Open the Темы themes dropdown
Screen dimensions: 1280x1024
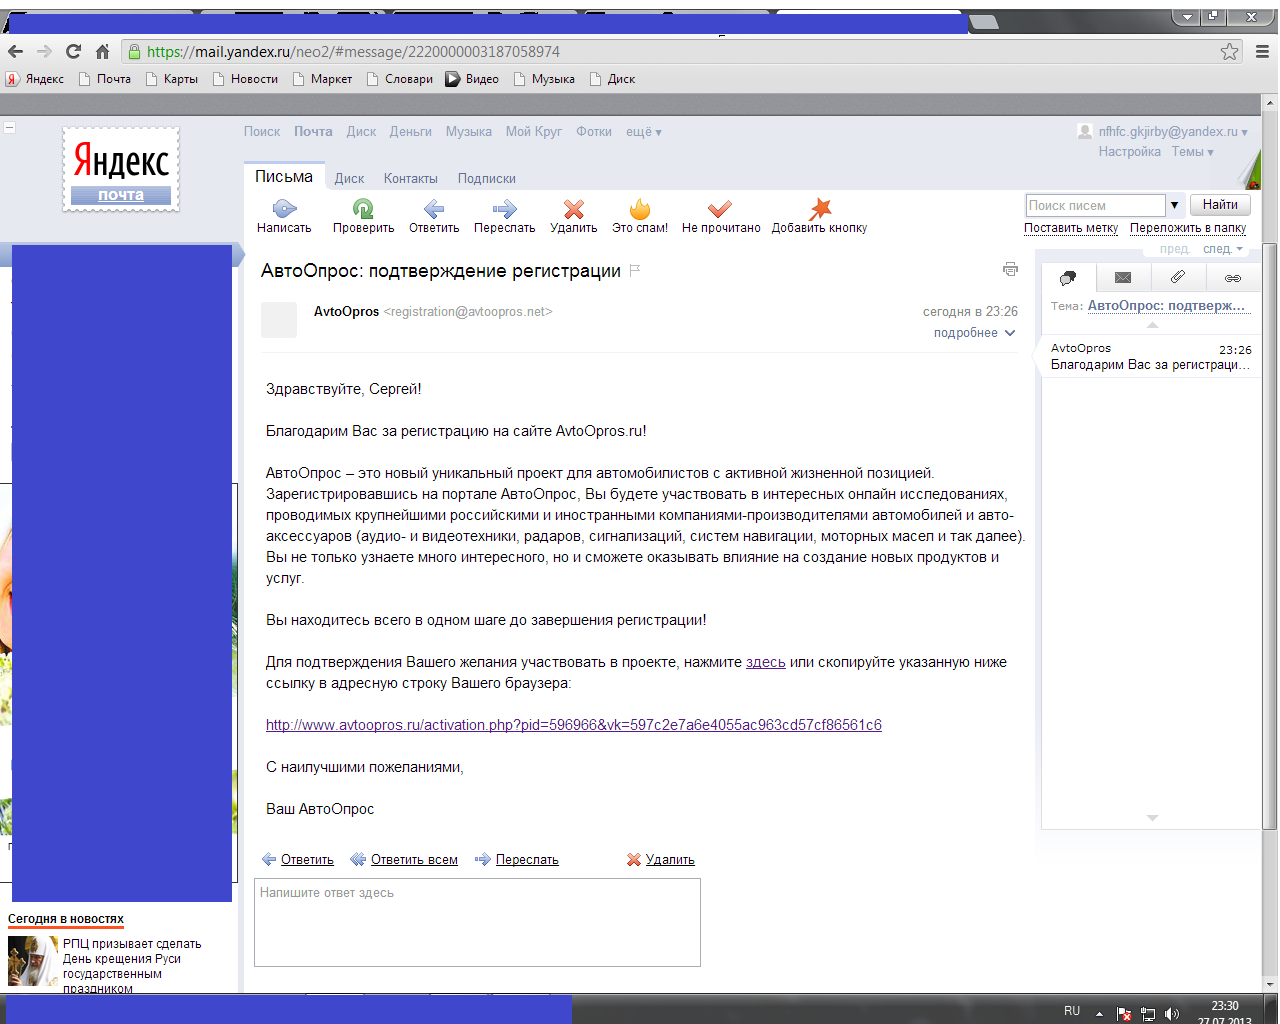tap(1192, 152)
